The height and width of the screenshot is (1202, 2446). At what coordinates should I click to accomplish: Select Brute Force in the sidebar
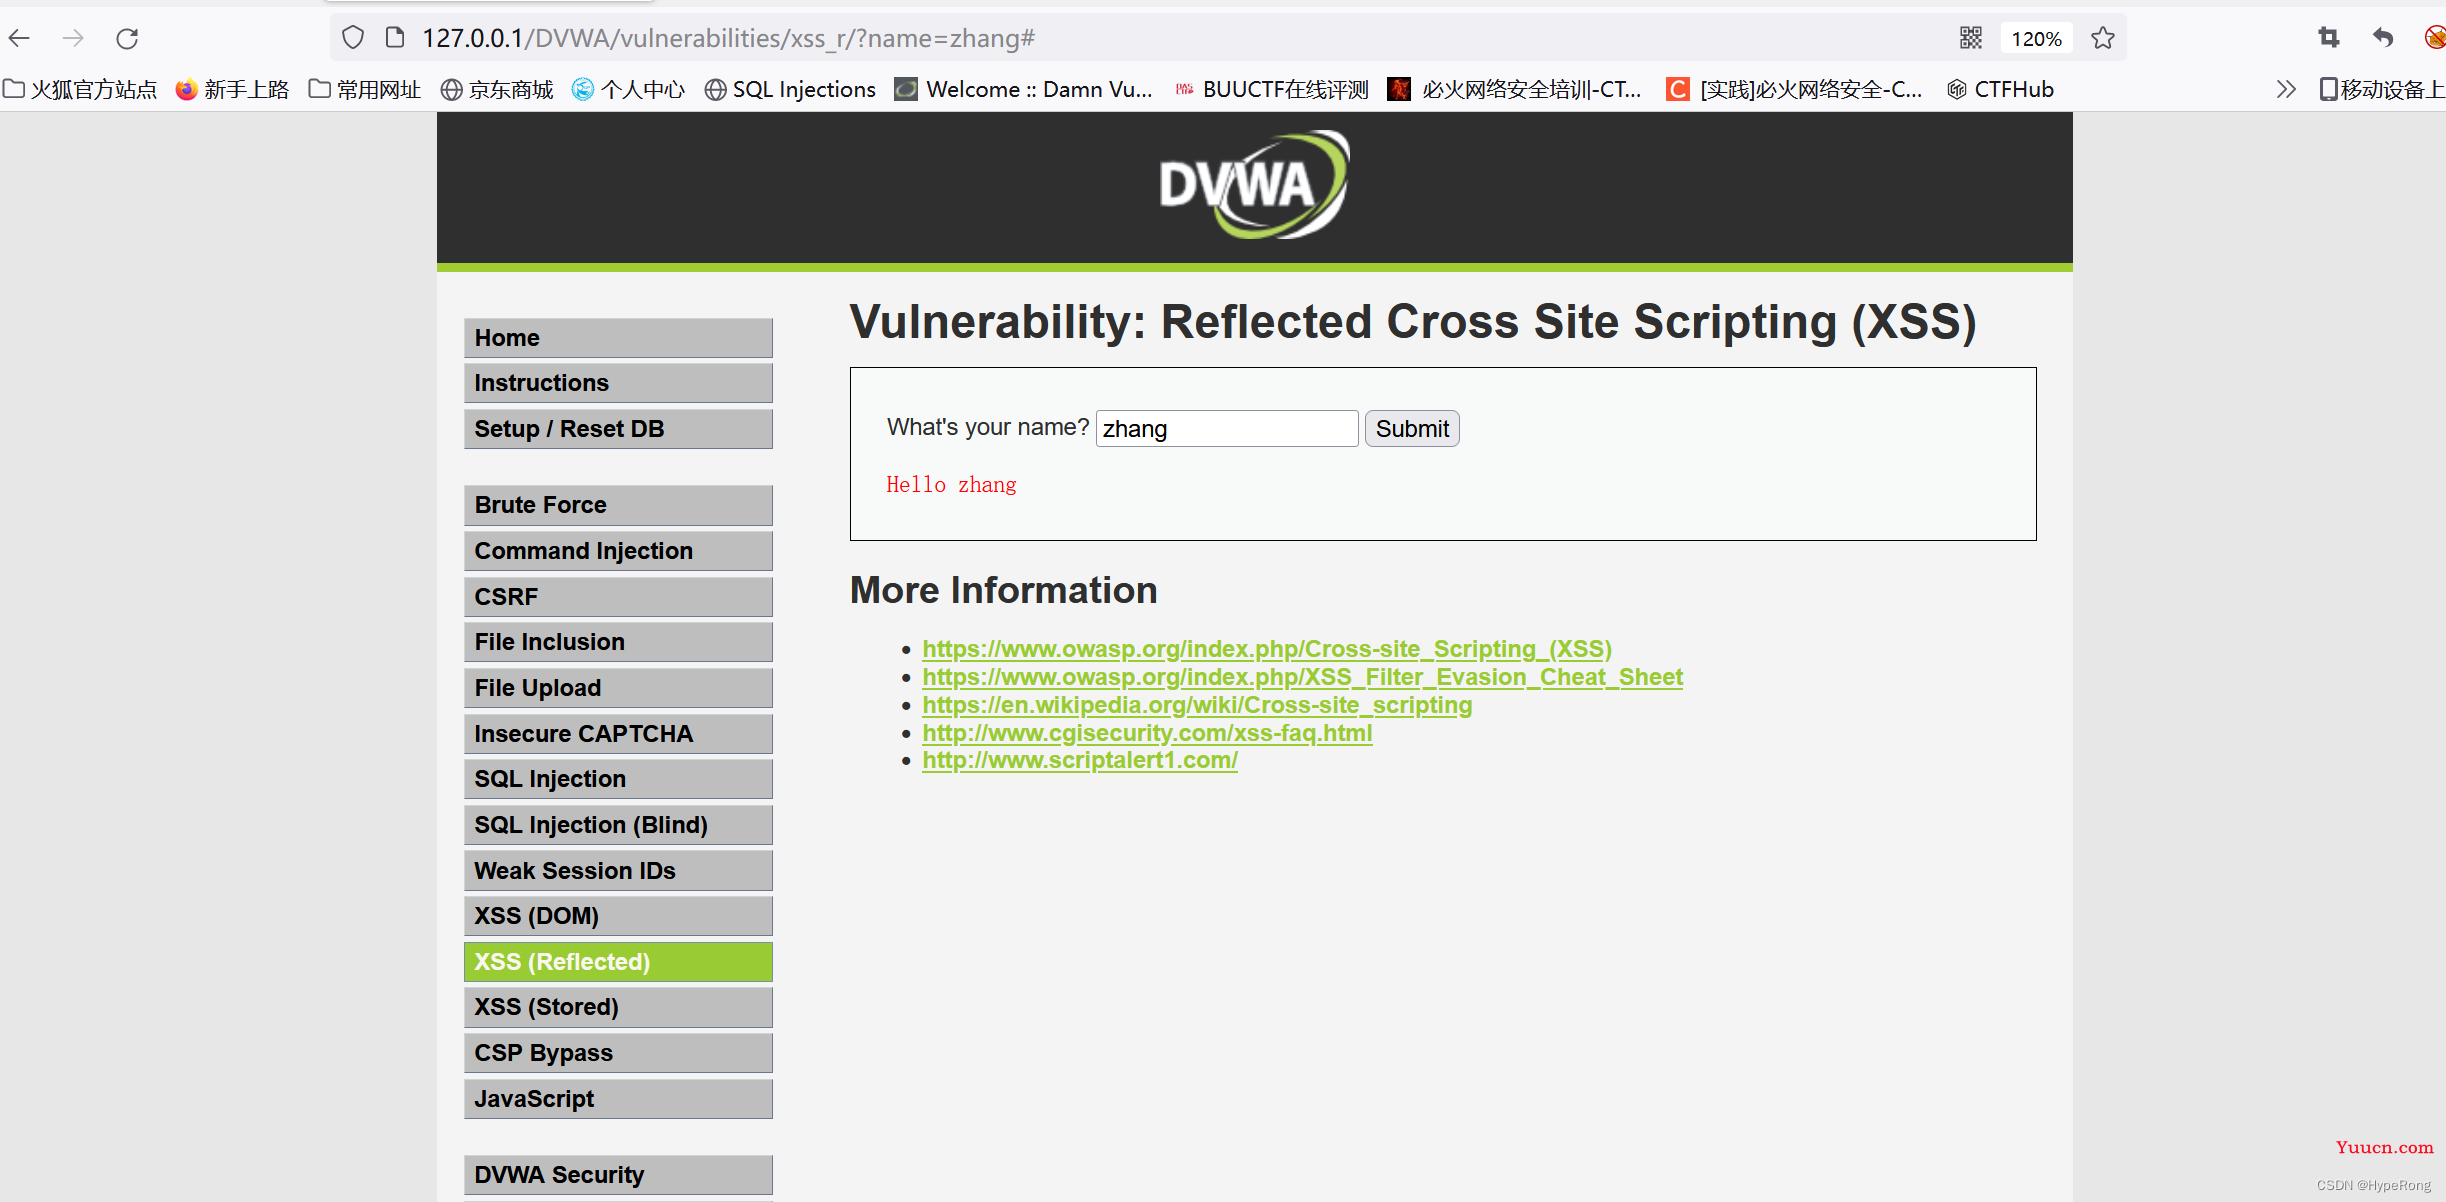(x=618, y=505)
